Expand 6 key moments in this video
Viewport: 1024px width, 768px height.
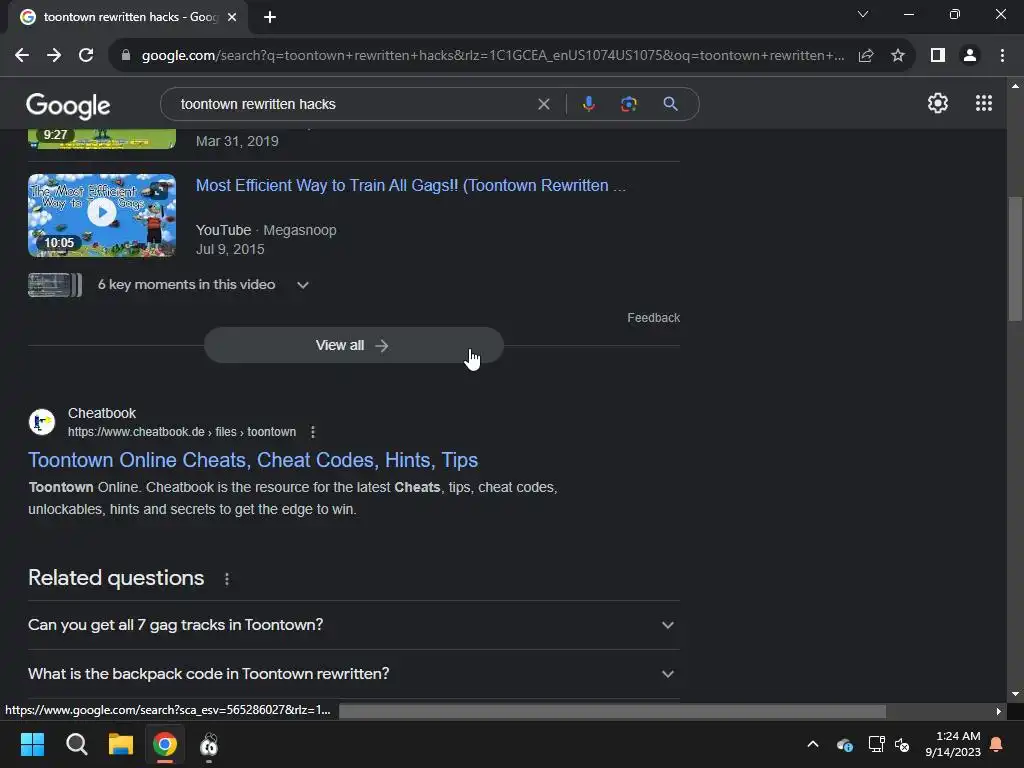click(302, 285)
